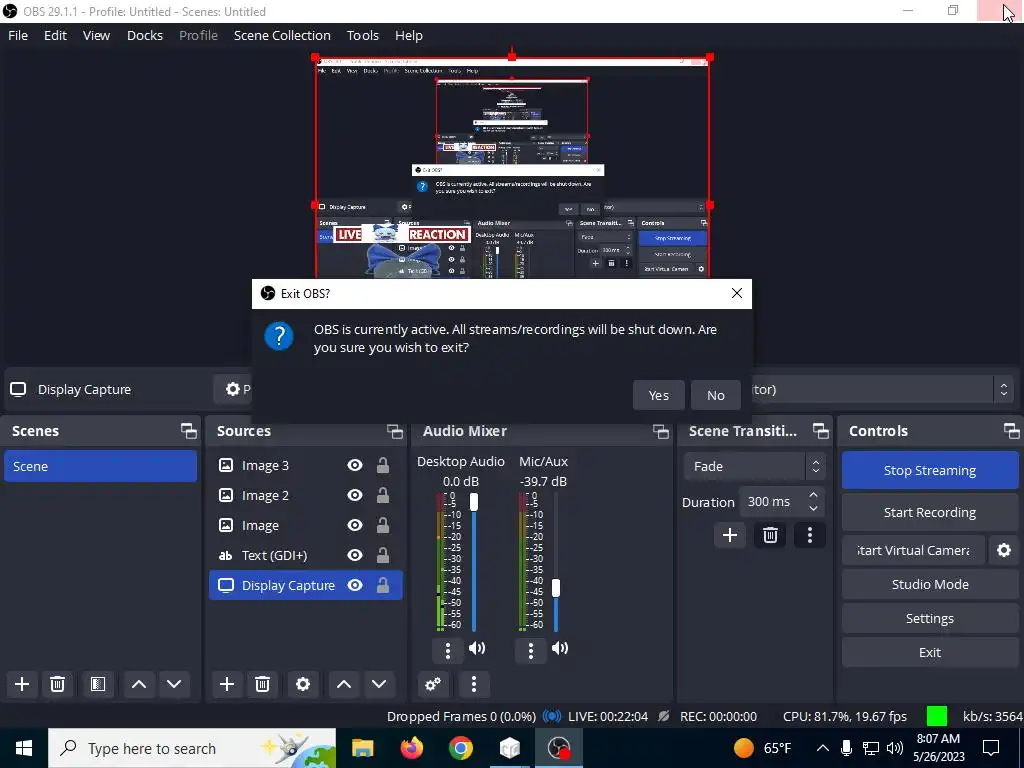This screenshot has width=1024, height=768.
Task: Undock the Sources panel
Action: [395, 431]
